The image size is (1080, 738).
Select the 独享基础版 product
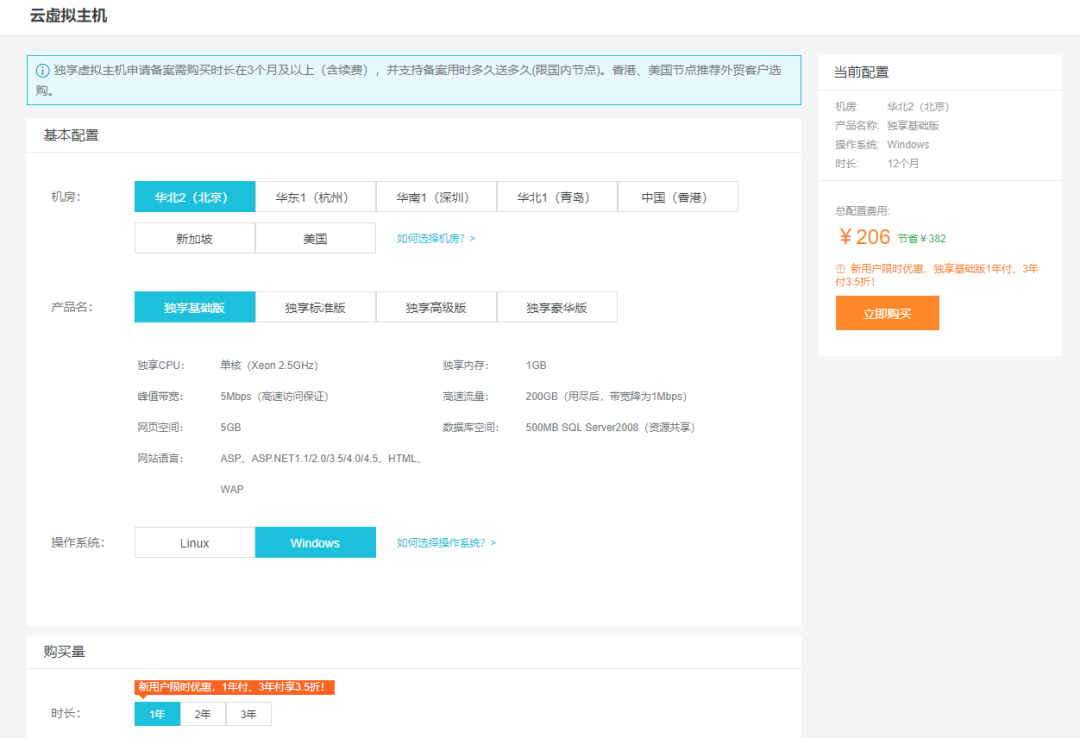click(x=195, y=307)
